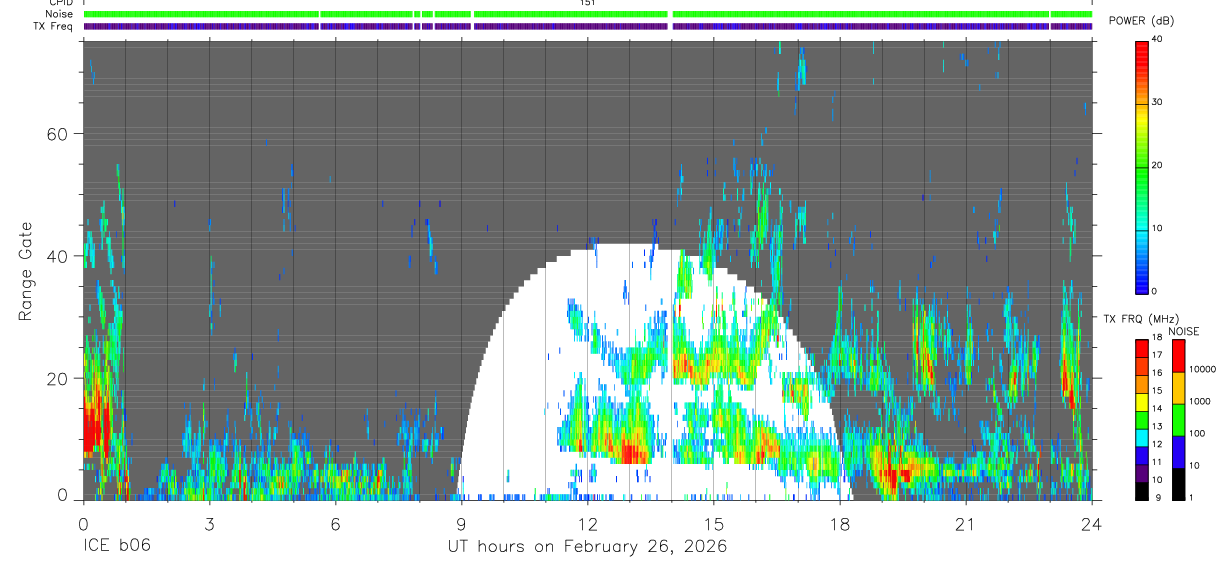Click the 10000 value on the NOISE scale
The image size is (1228, 567).
click(1203, 369)
